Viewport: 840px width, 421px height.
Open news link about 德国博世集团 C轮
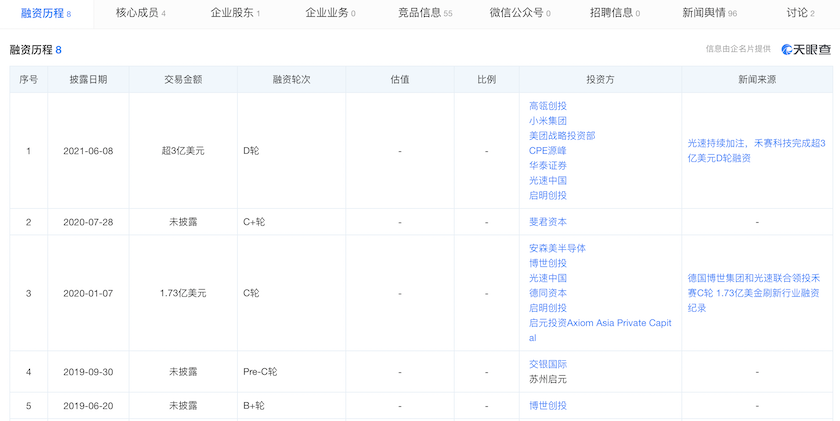pos(754,294)
